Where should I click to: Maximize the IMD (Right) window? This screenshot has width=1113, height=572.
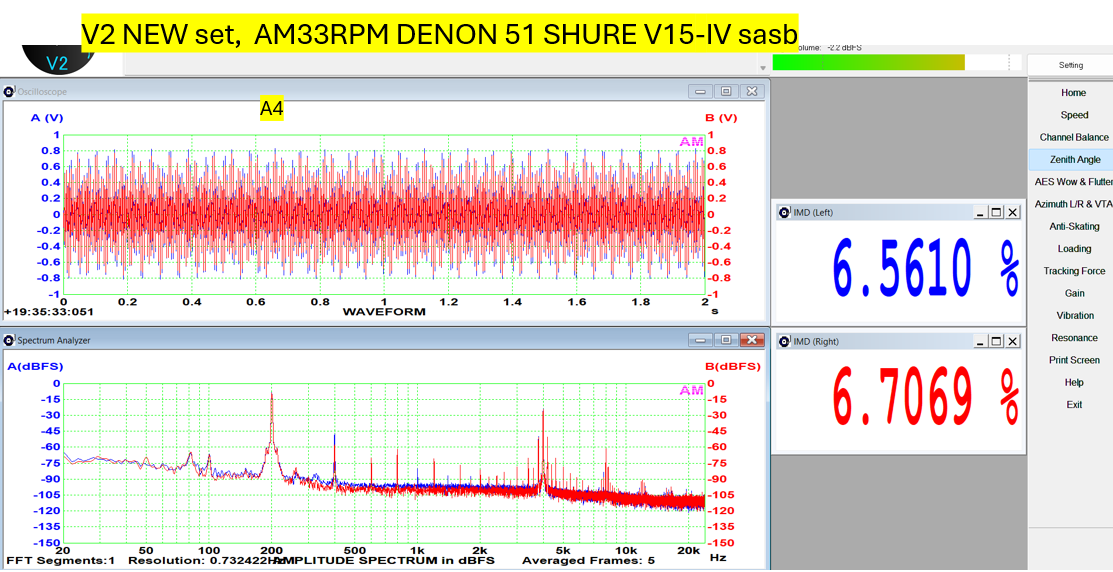pos(997,341)
